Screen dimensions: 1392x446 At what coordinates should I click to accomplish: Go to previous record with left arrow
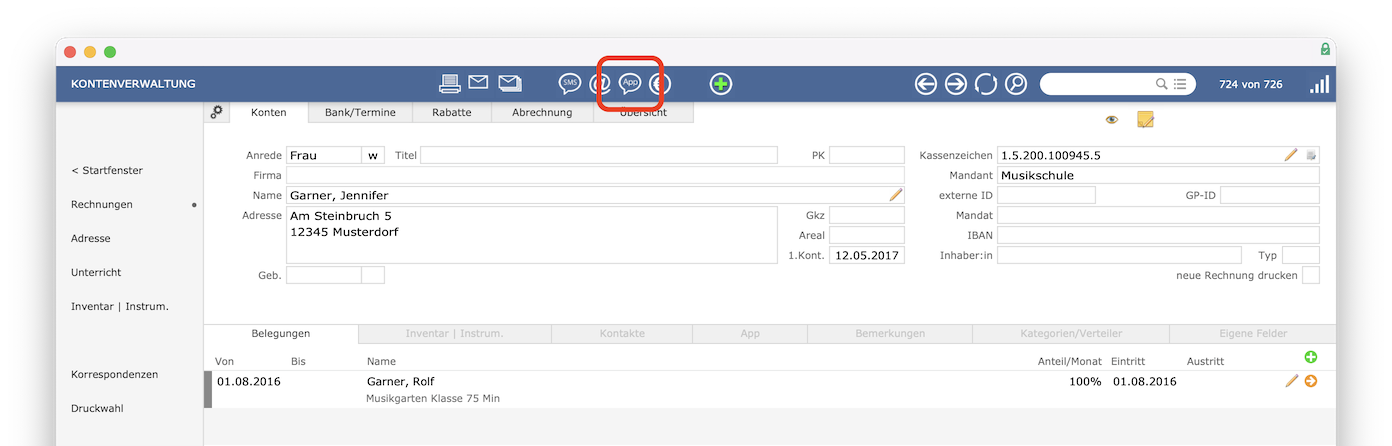(926, 84)
